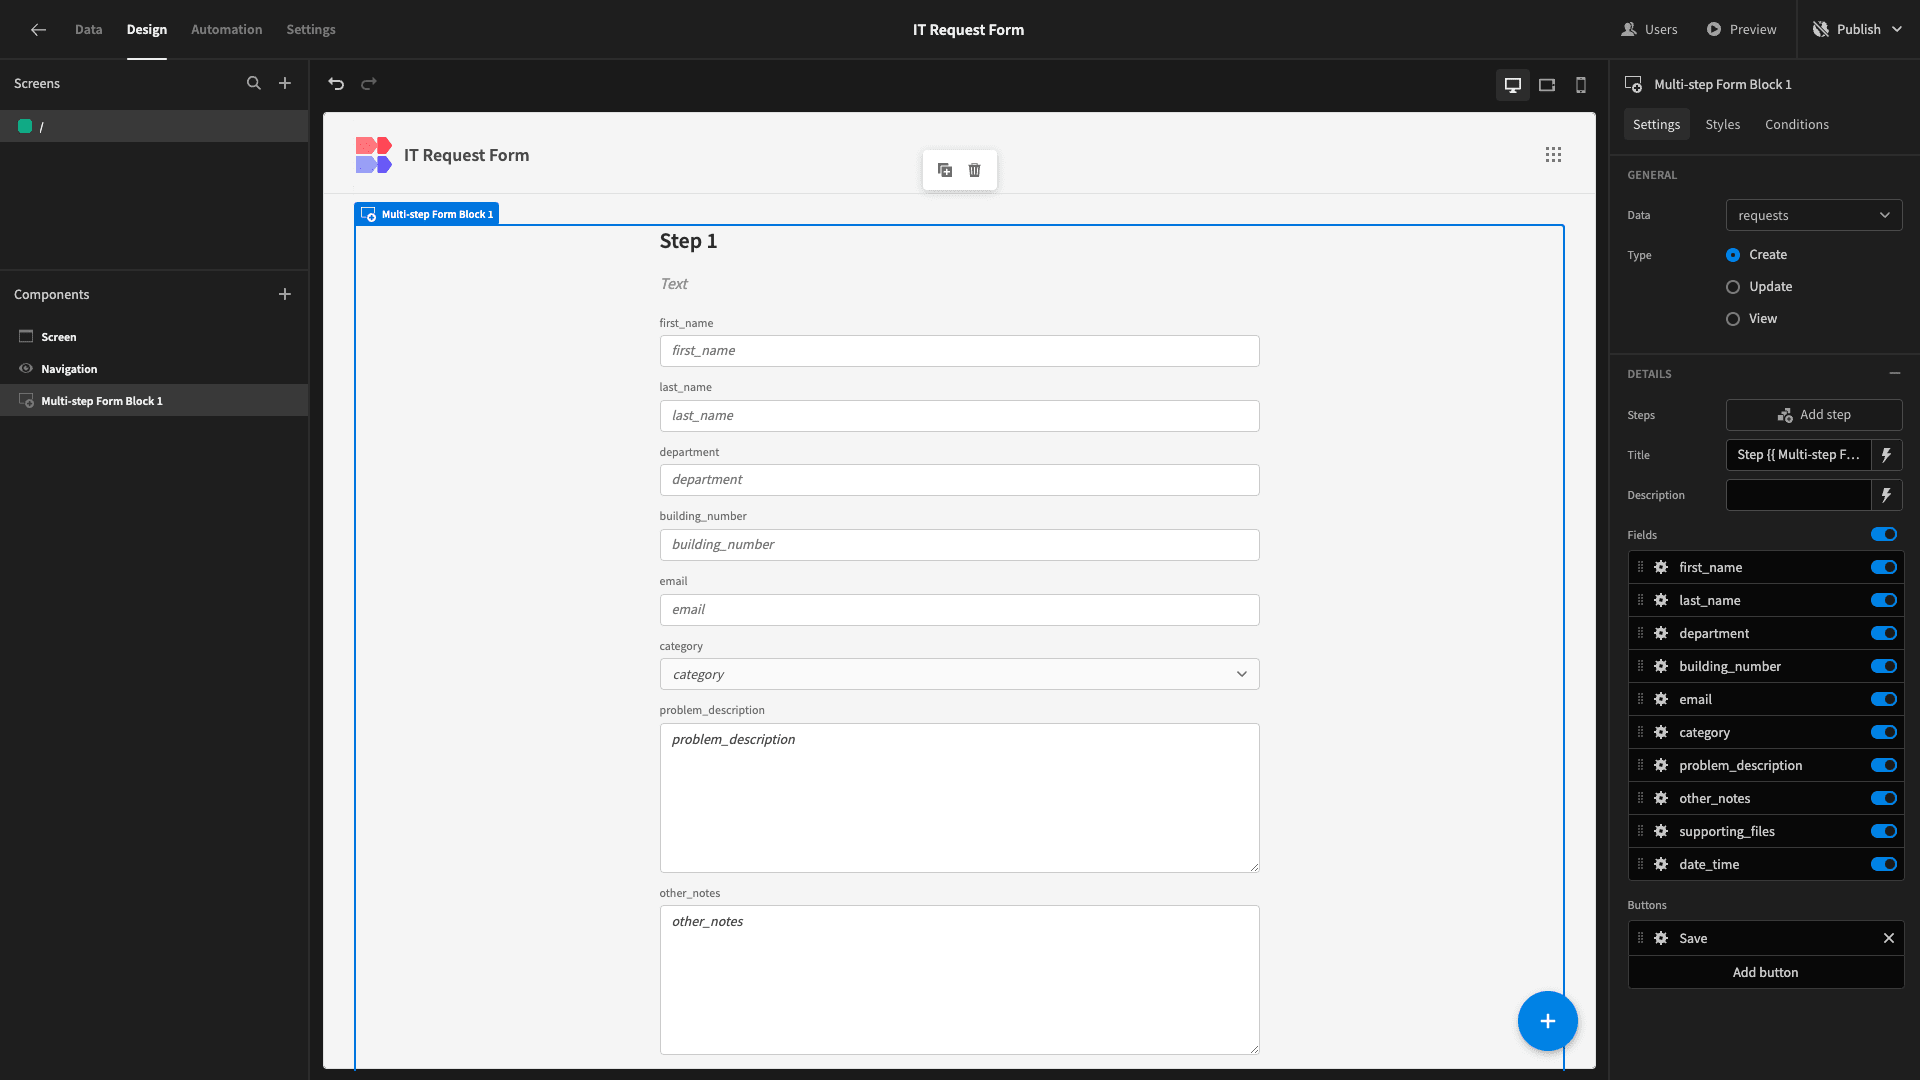Image resolution: width=1920 pixels, height=1080 pixels.
Task: Click the Add button in Buttons section
Action: [1764, 972]
